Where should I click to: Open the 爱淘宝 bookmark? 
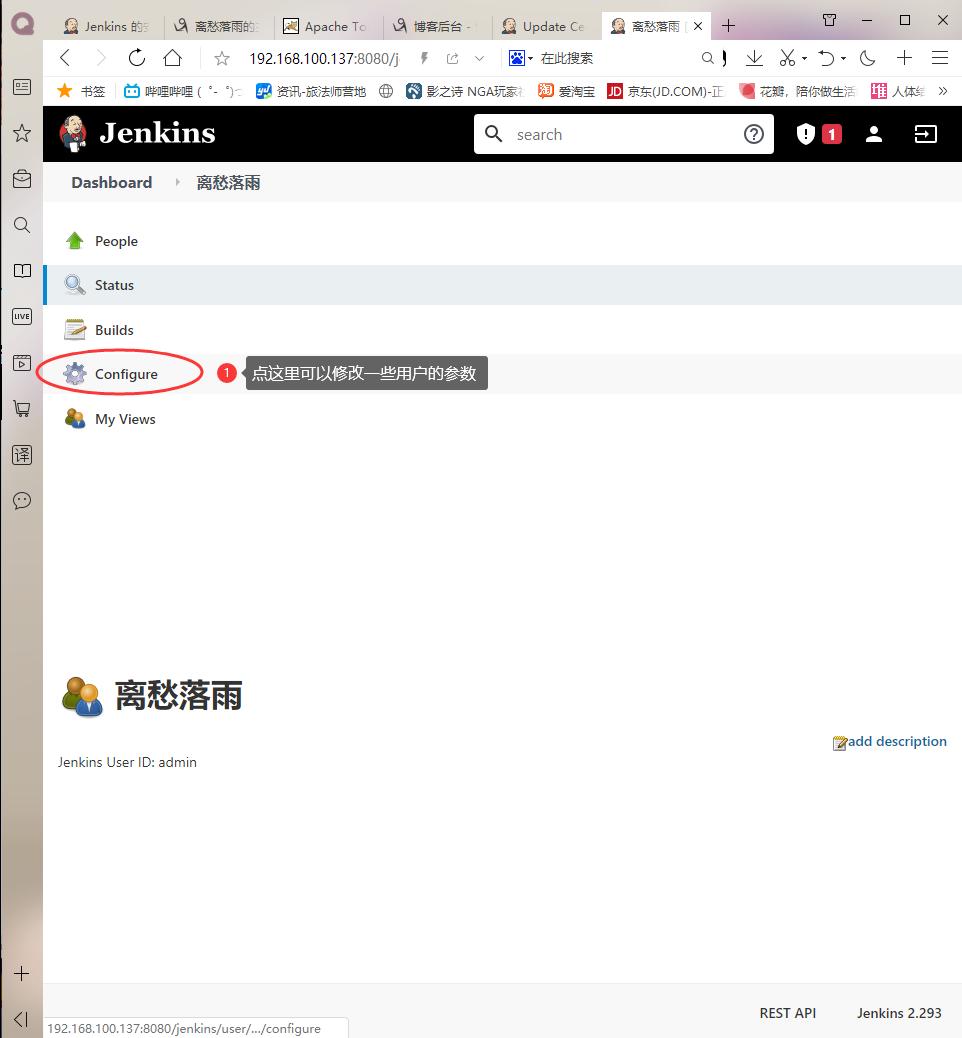[x=567, y=91]
